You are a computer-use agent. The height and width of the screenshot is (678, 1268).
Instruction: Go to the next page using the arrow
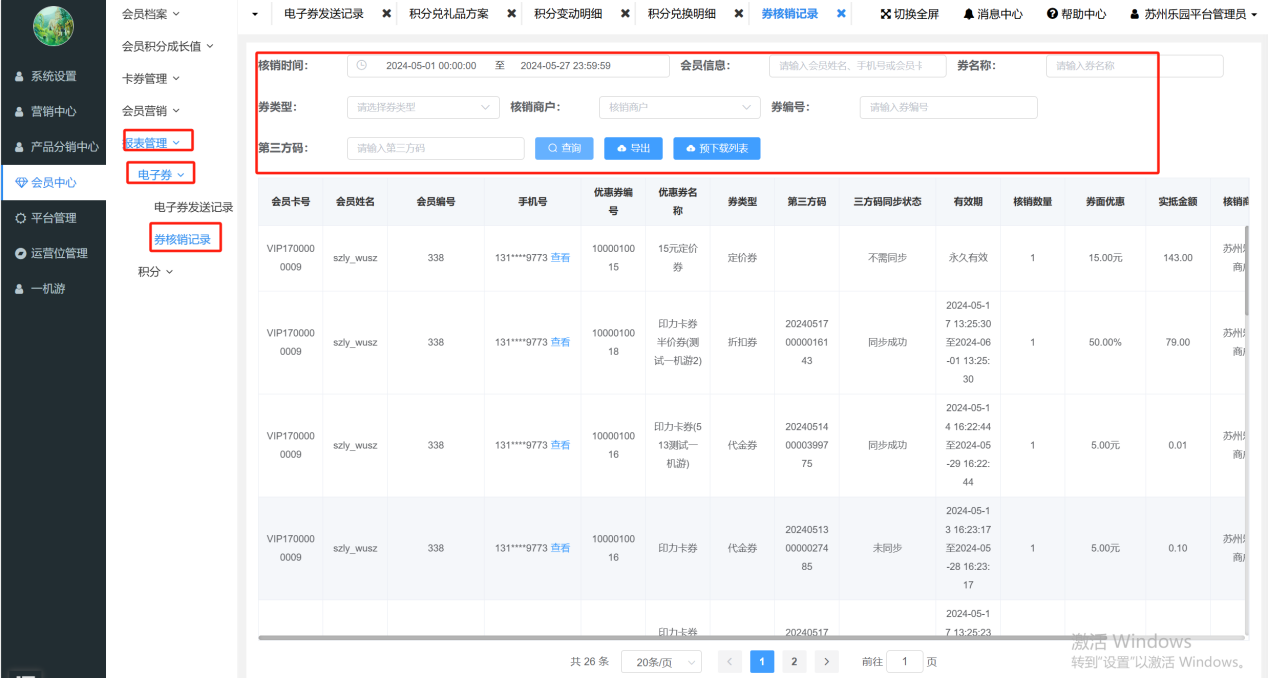pyautogui.click(x=826, y=661)
